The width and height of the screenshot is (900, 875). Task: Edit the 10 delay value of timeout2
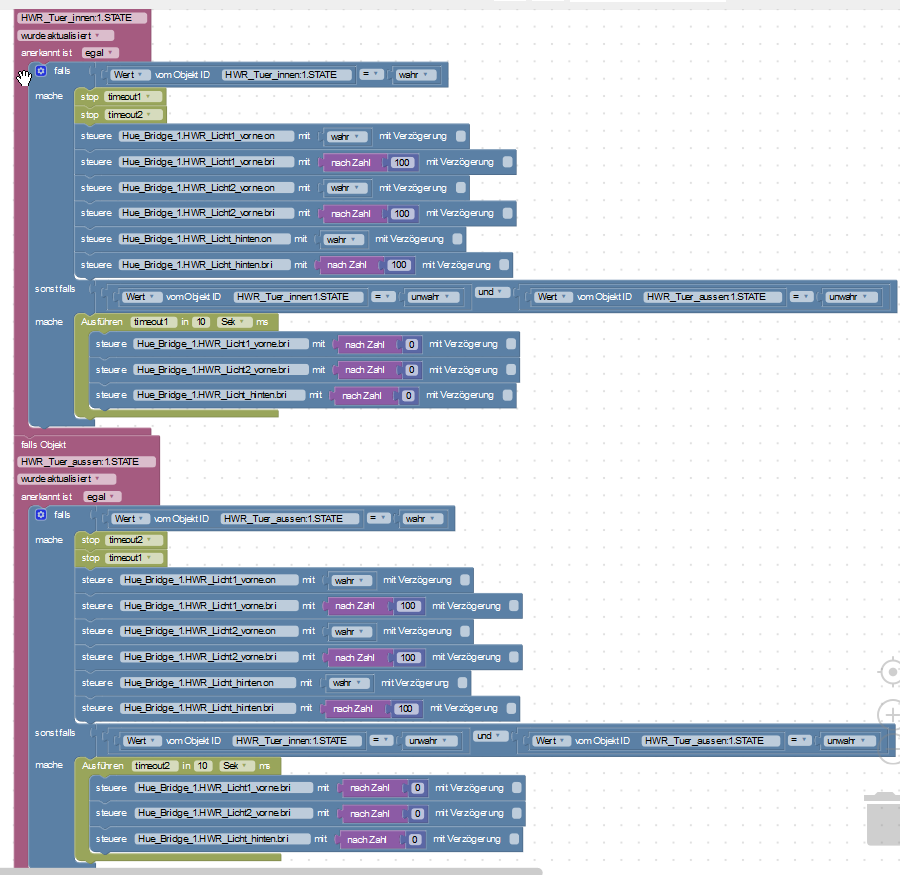[x=203, y=765]
